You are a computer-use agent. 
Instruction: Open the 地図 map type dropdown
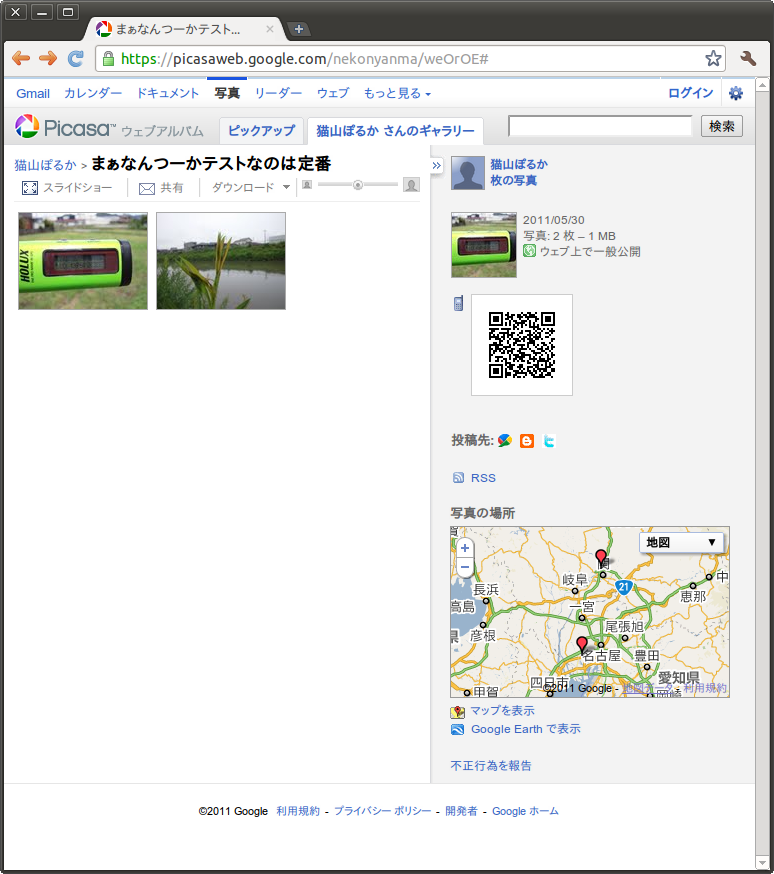(682, 542)
